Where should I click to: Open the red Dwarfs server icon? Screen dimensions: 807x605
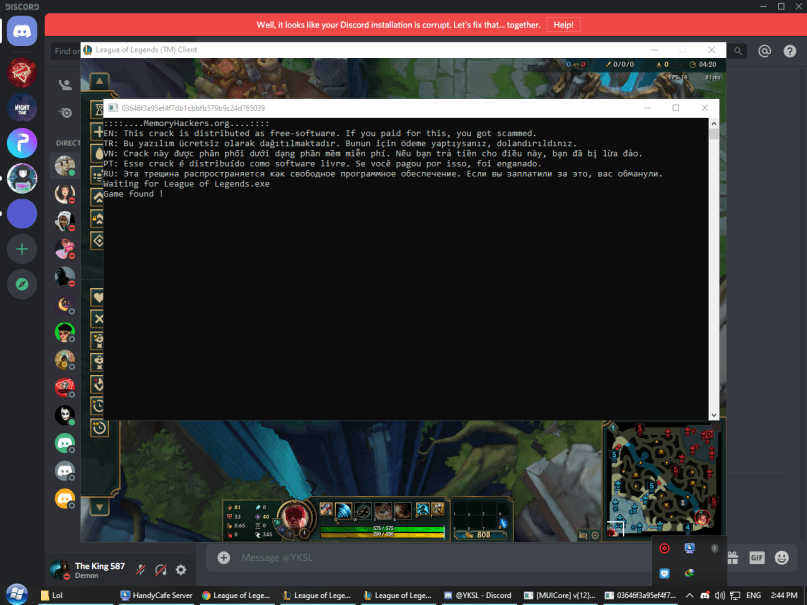click(x=22, y=73)
